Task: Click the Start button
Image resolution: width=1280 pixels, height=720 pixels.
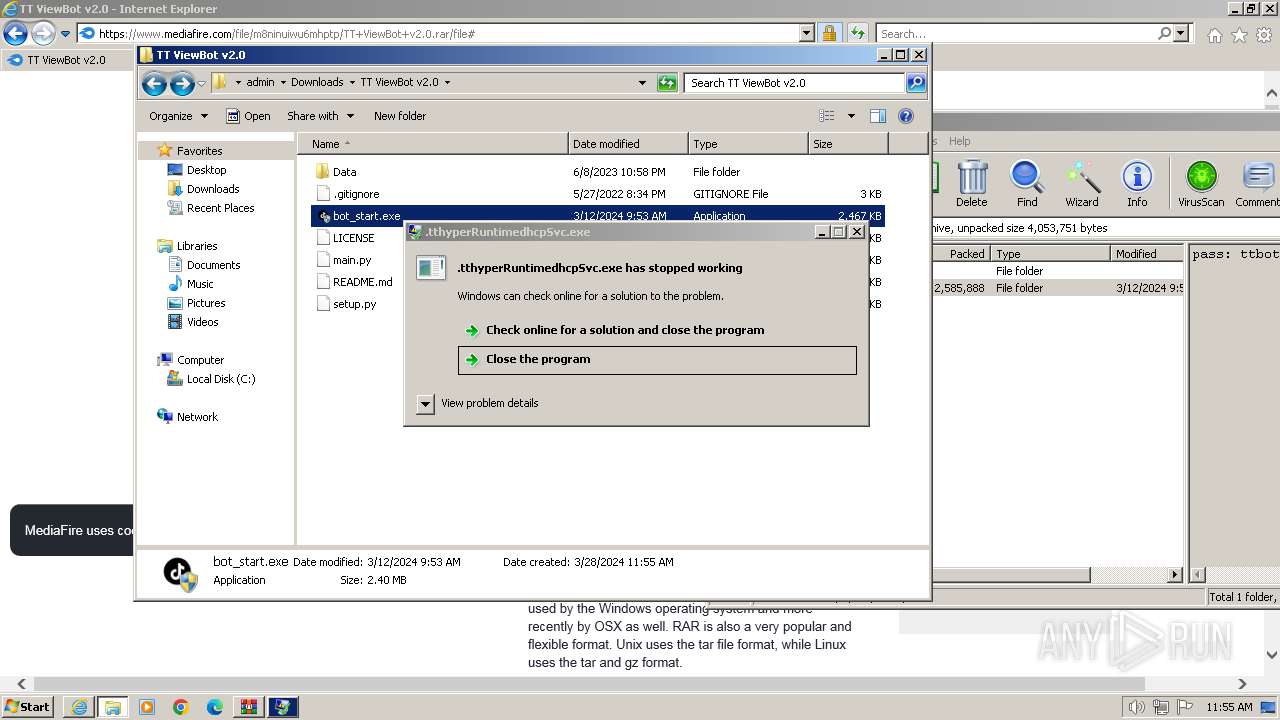Action: coord(28,707)
